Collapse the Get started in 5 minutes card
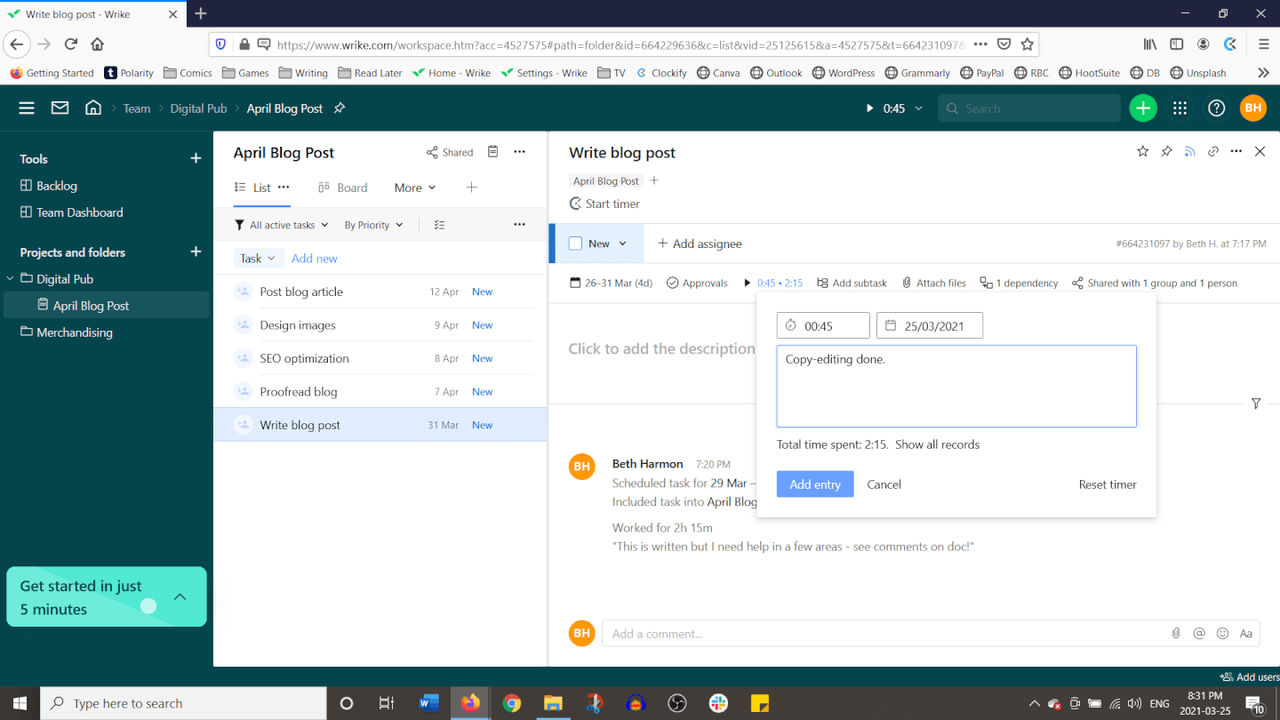The image size is (1280, 720). tap(179, 597)
